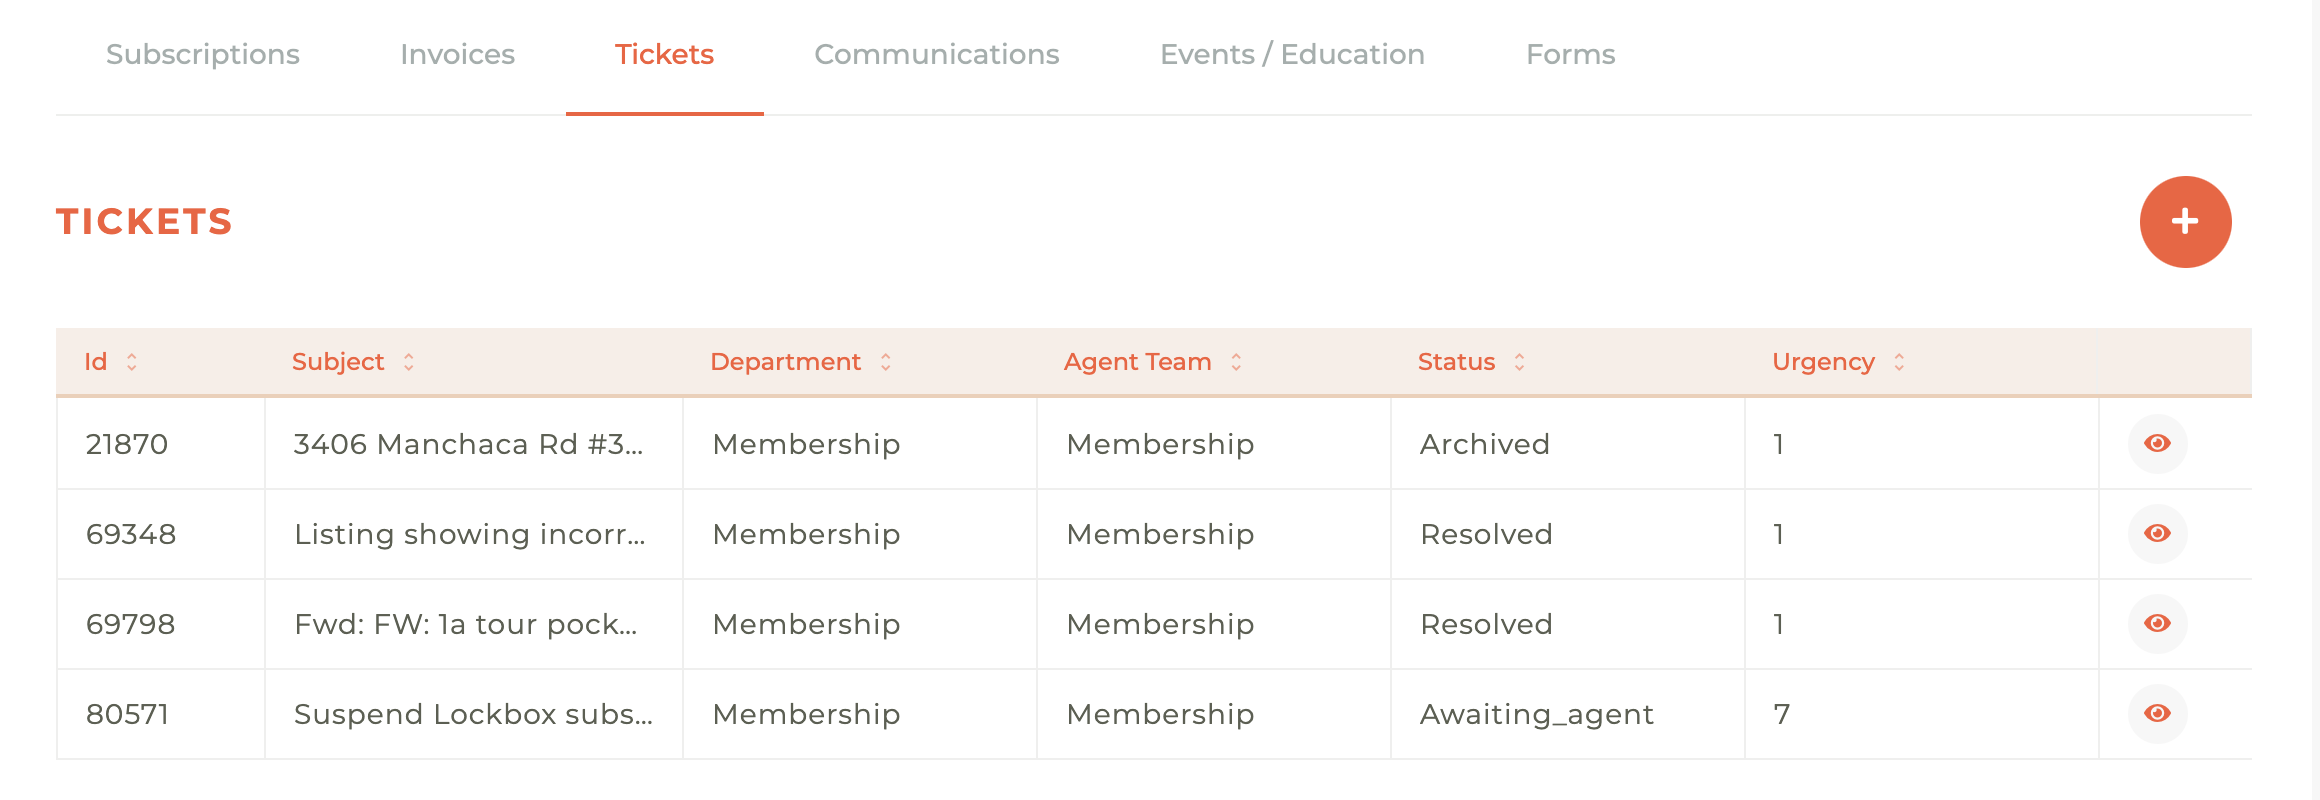Toggle Department column sort order

(x=885, y=361)
